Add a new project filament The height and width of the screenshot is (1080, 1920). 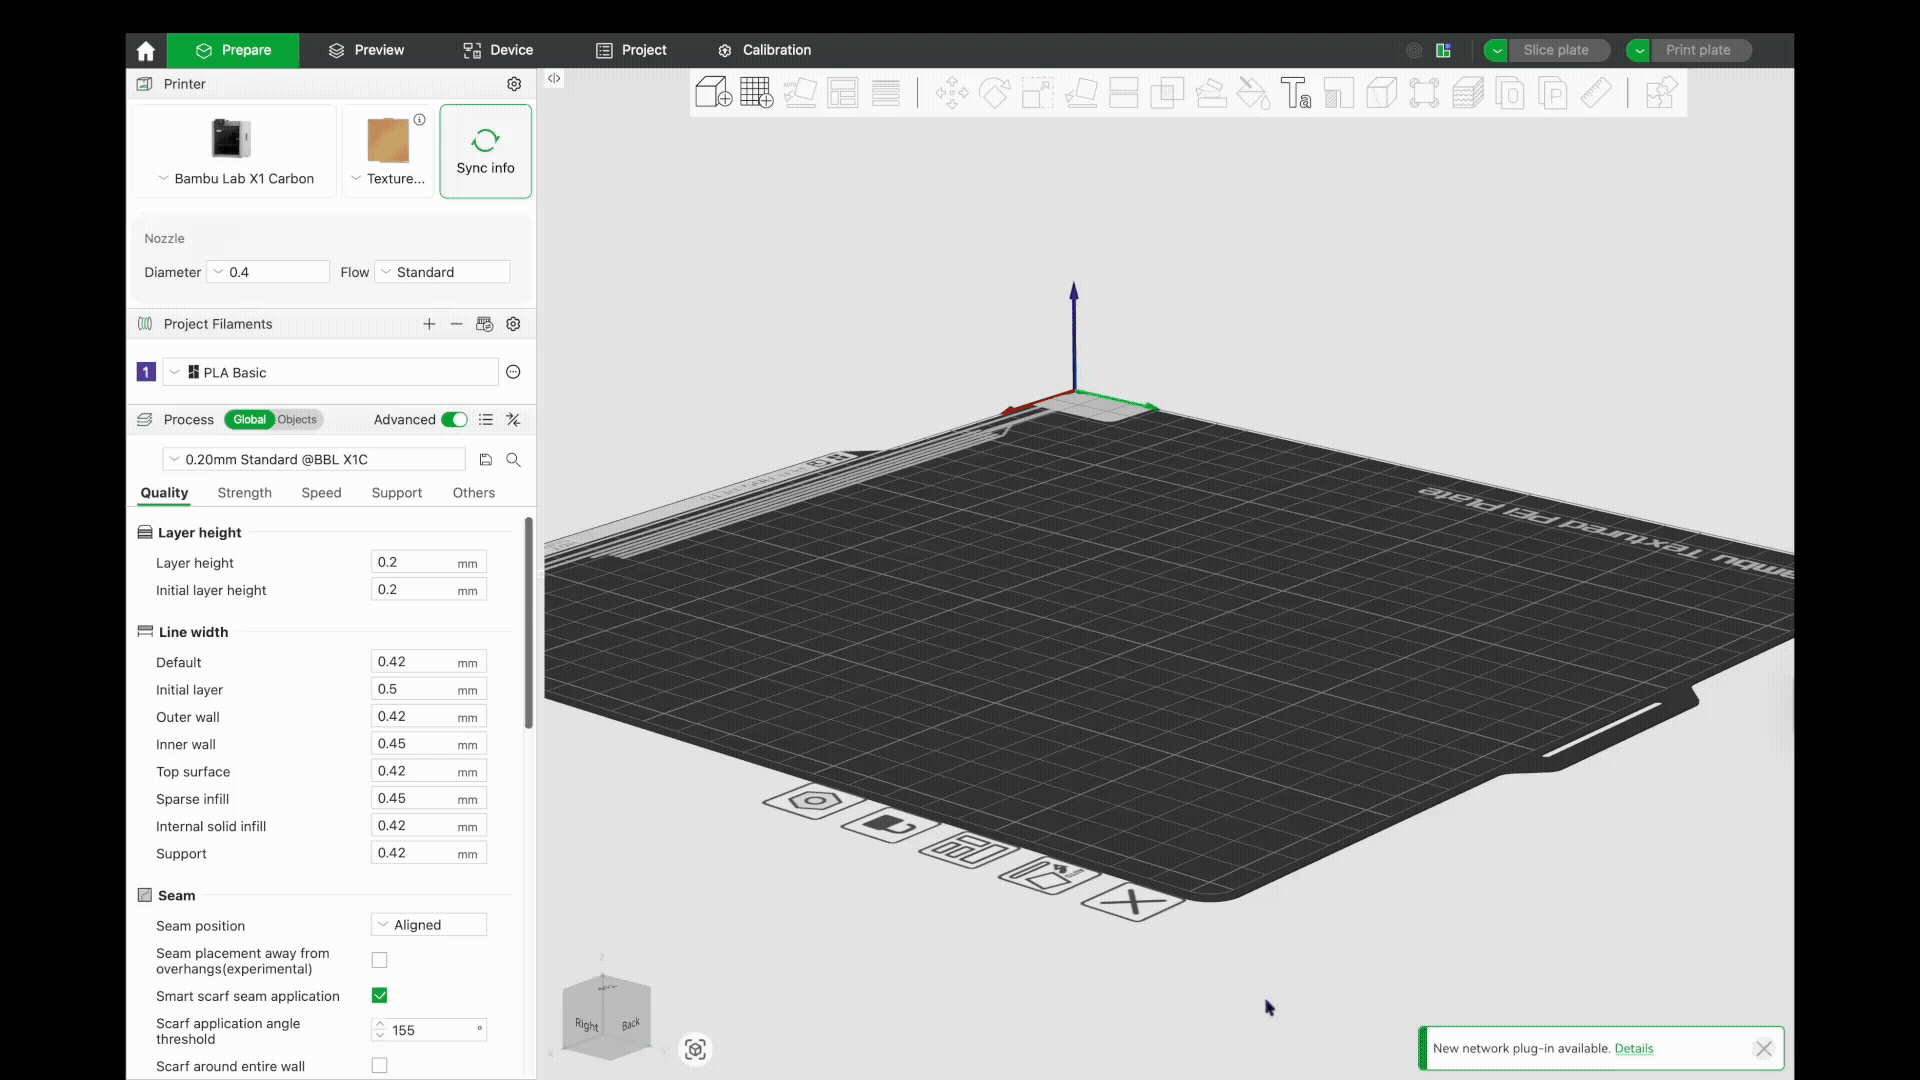pos(429,324)
